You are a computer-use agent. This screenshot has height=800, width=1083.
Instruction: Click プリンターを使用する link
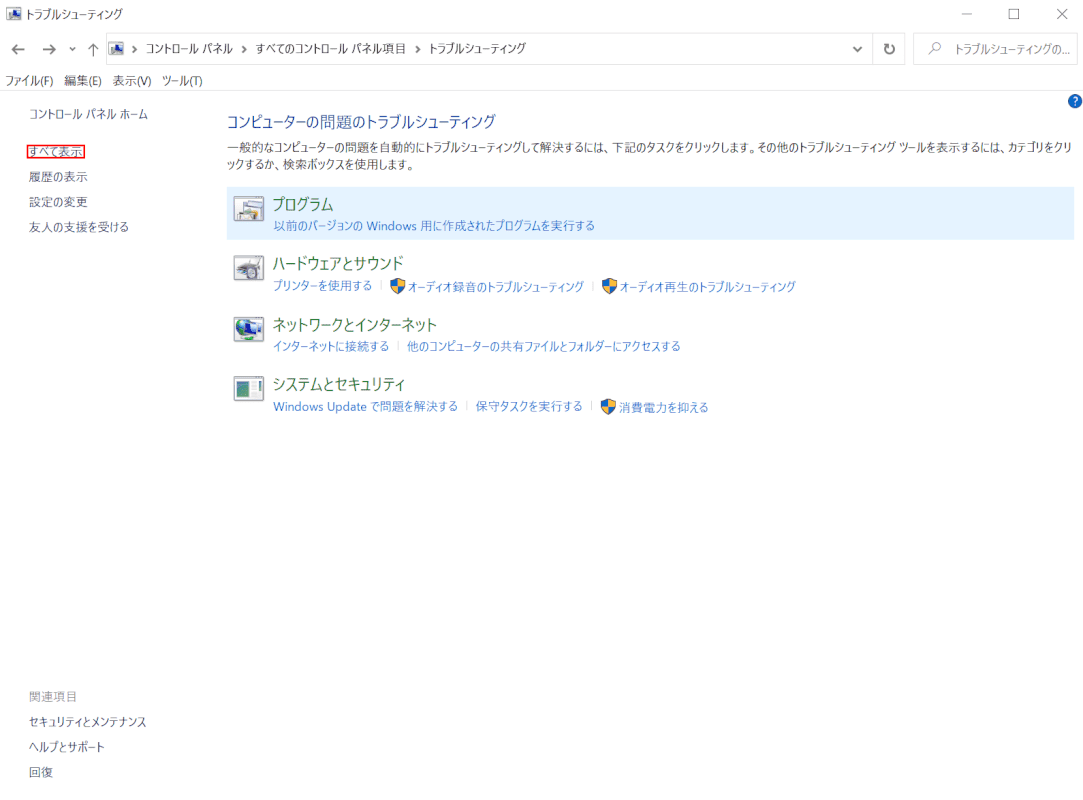pyautogui.click(x=323, y=285)
